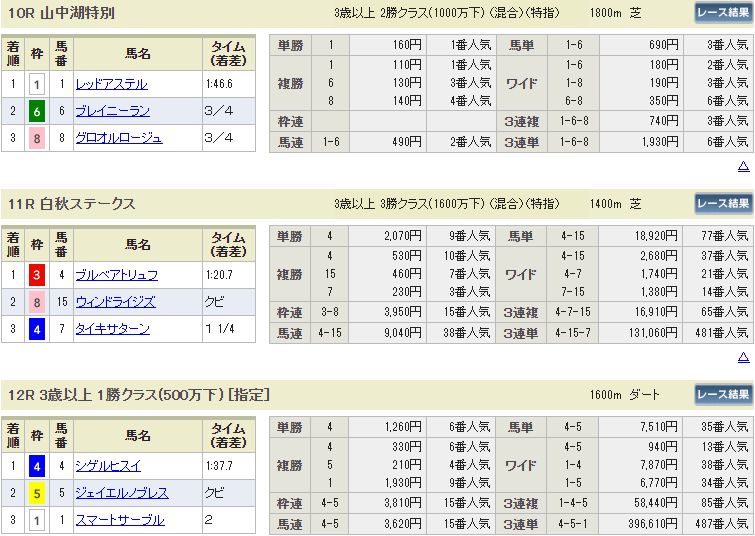Select 487番人気 popularity cell

[x=721, y=523]
